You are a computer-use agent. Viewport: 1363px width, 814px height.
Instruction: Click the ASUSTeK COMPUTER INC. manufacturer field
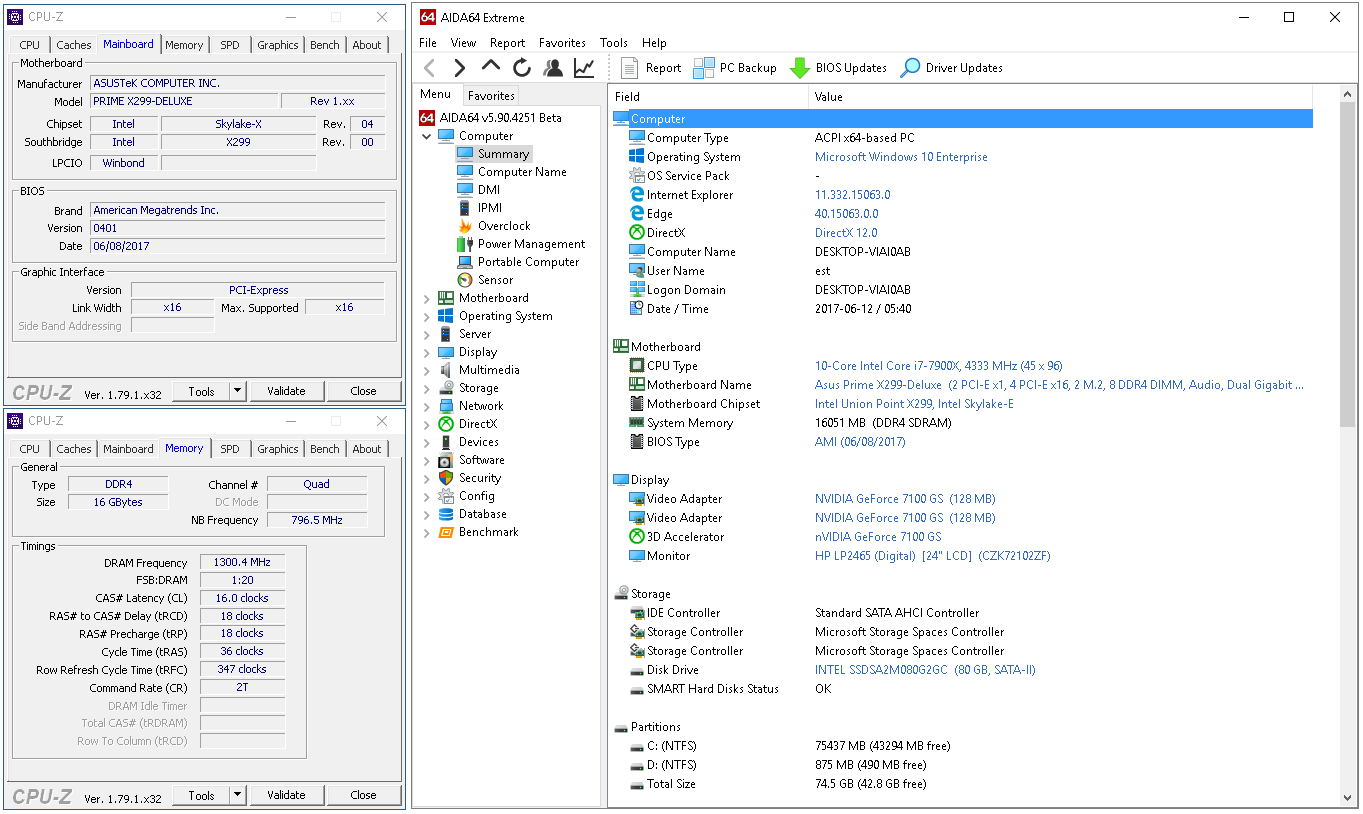(237, 83)
